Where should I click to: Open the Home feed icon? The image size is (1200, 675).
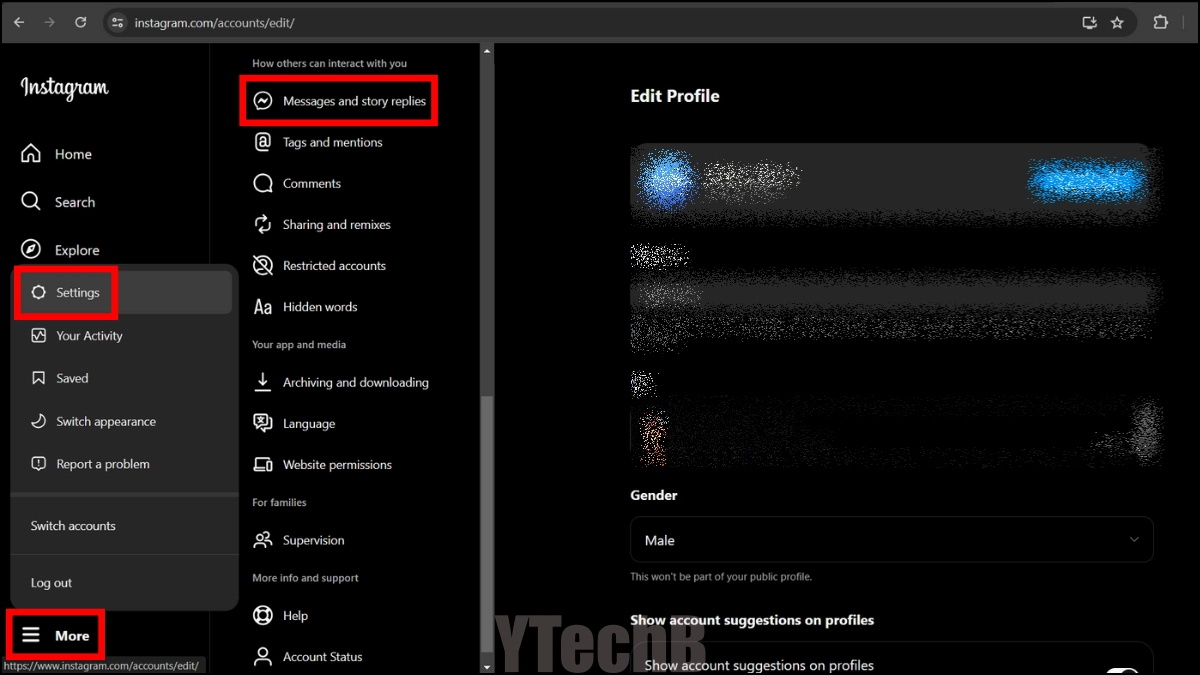pos(31,154)
